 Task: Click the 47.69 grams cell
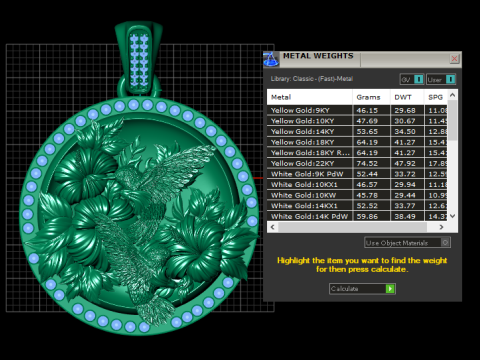click(x=371, y=121)
